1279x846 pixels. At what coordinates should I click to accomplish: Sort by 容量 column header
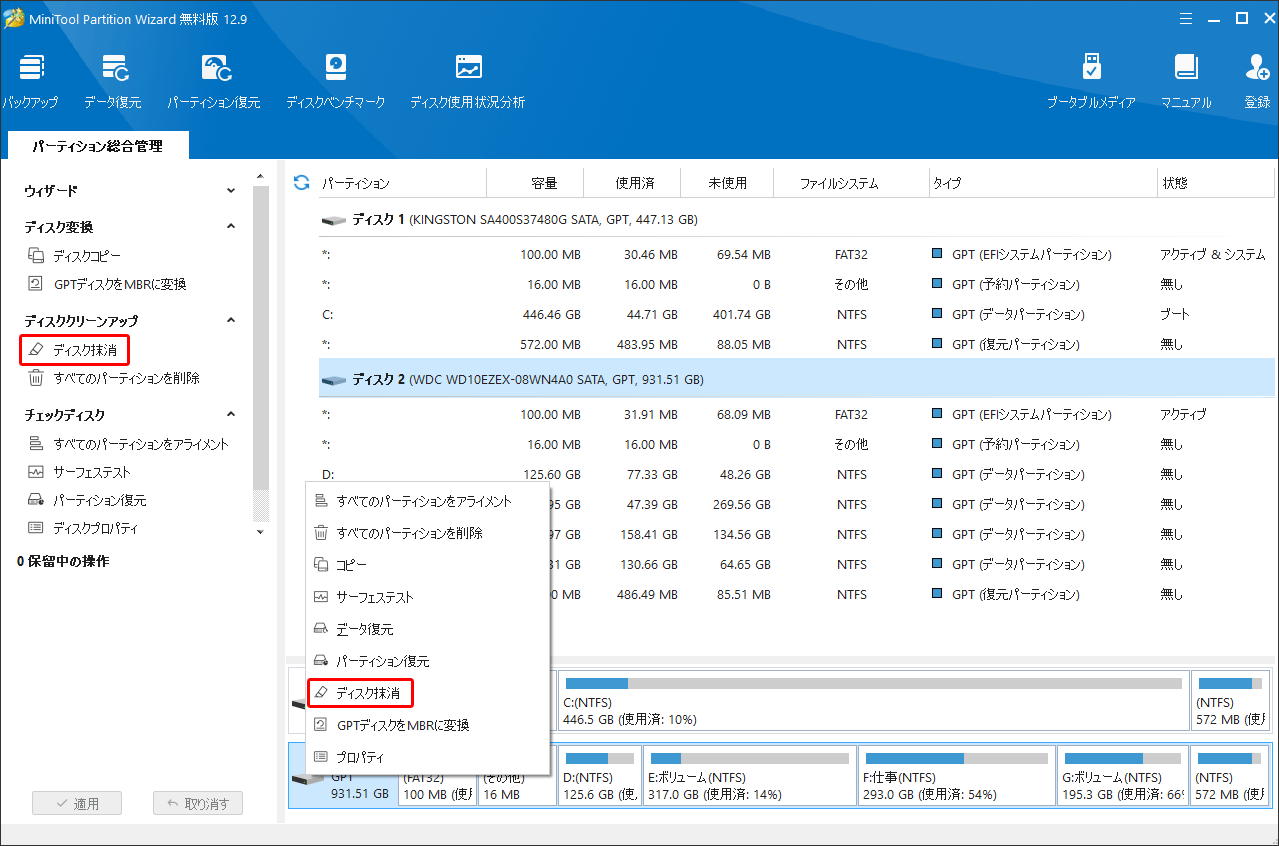pos(544,183)
